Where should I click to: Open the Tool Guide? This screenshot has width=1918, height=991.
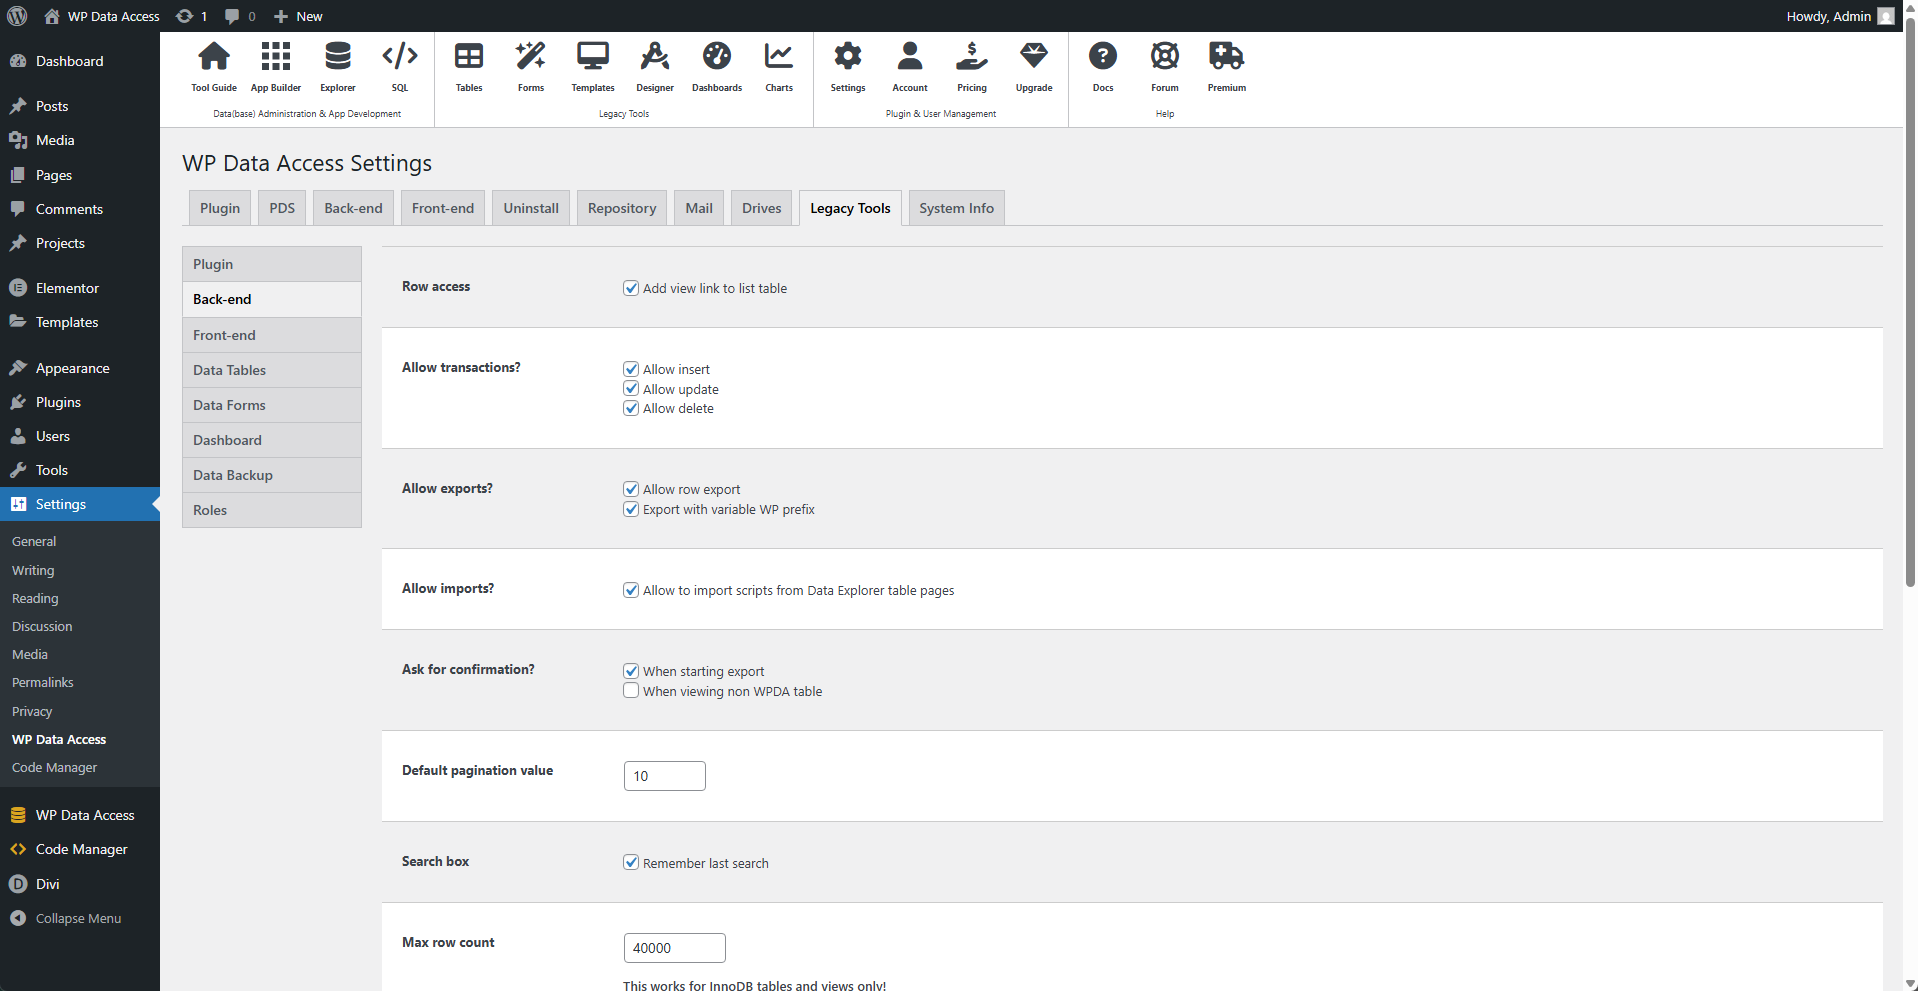(213, 65)
